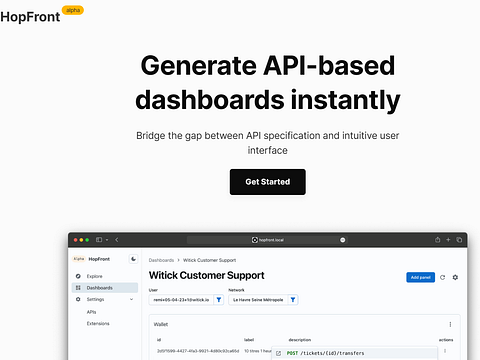Click the id column header

pyautogui.click(x=159, y=340)
